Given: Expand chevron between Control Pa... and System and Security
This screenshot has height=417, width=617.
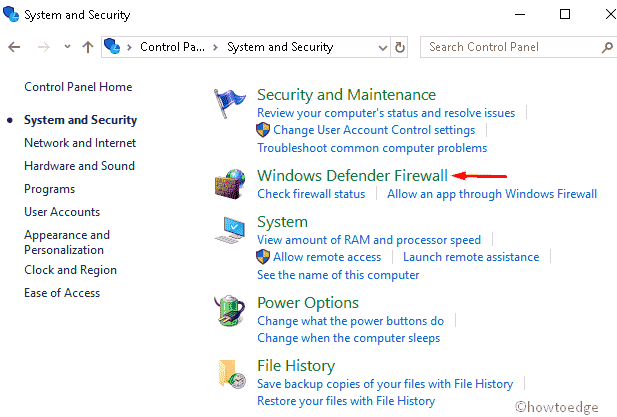Looking at the screenshot, I should coord(215,48).
